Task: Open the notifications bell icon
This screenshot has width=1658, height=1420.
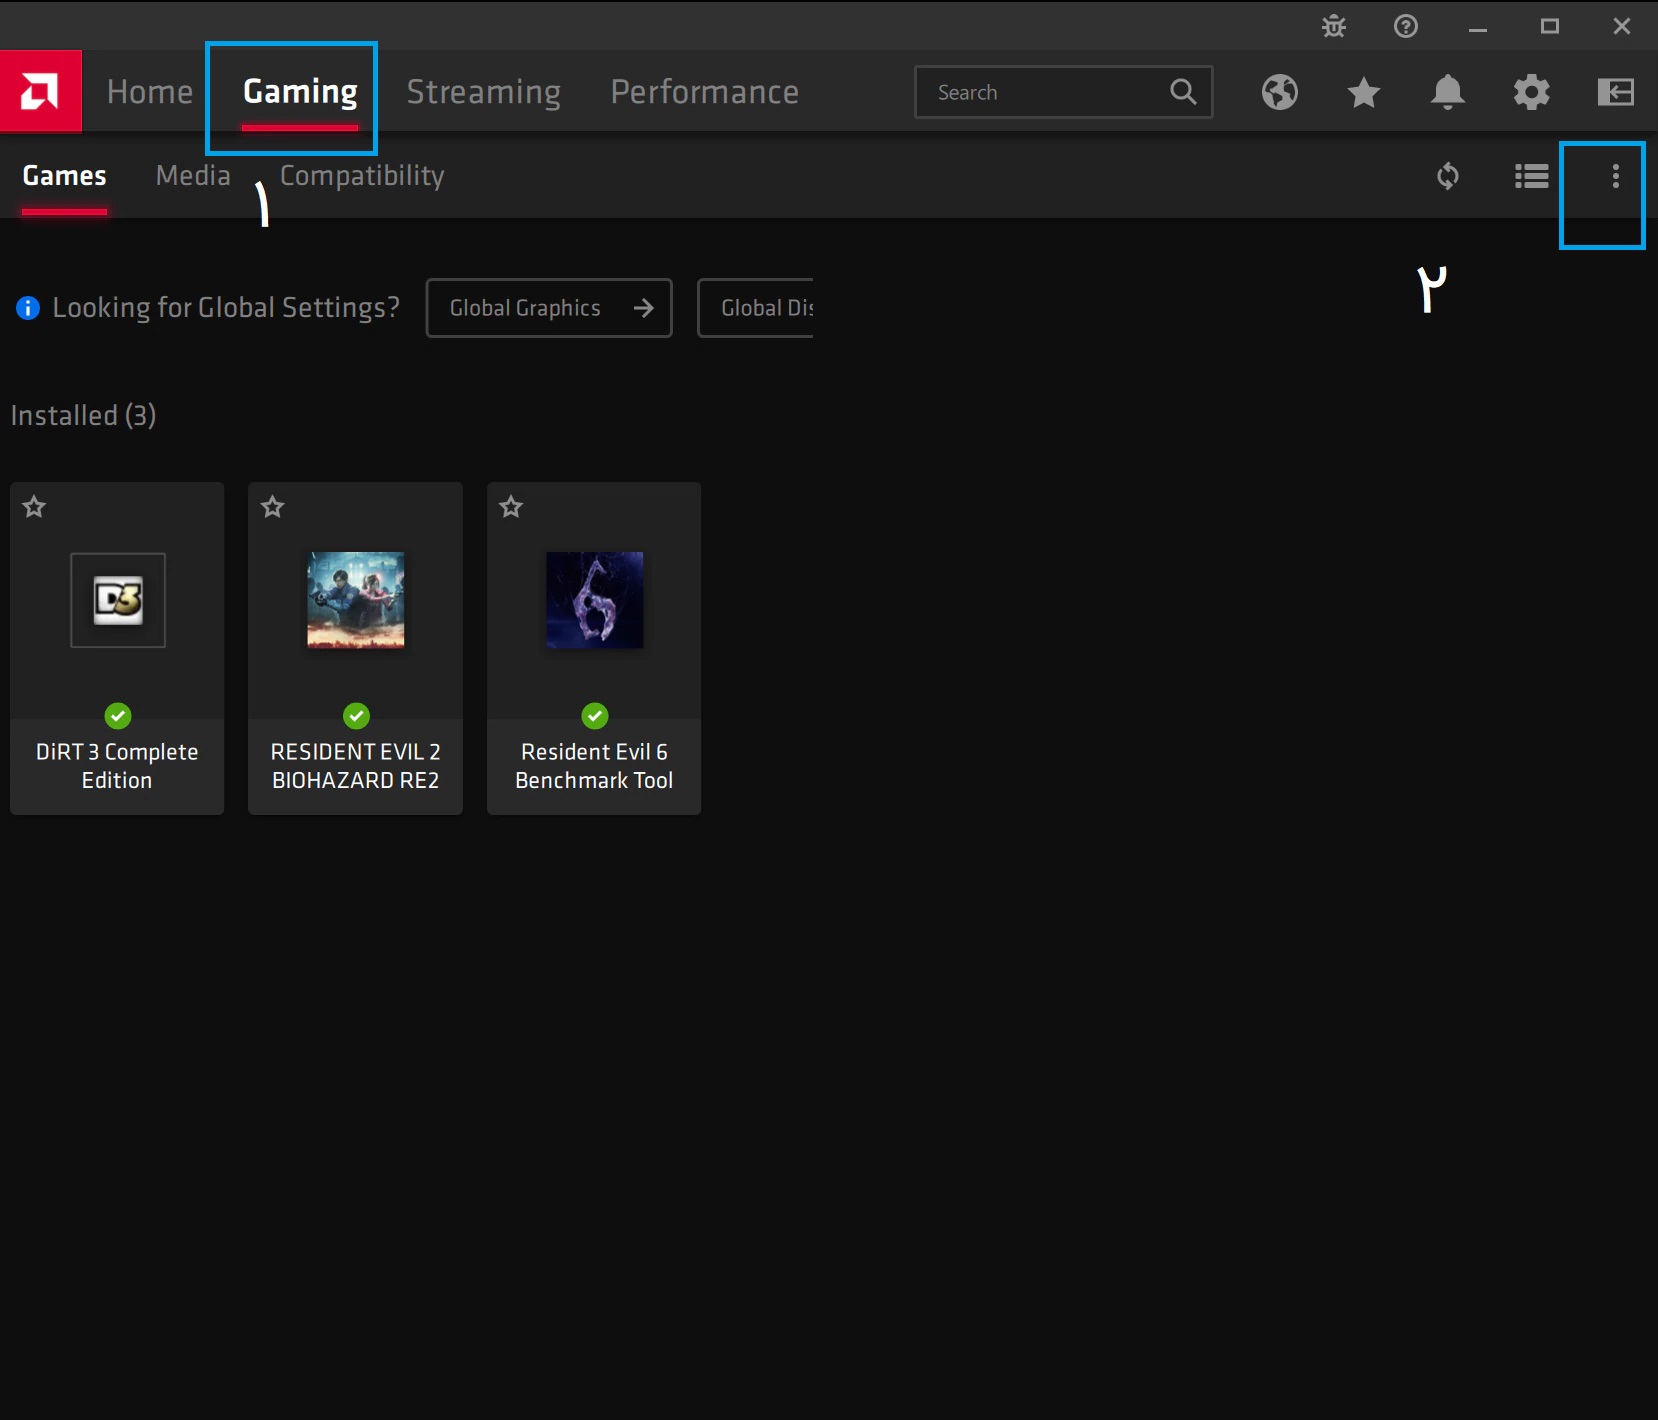Action: (1447, 92)
